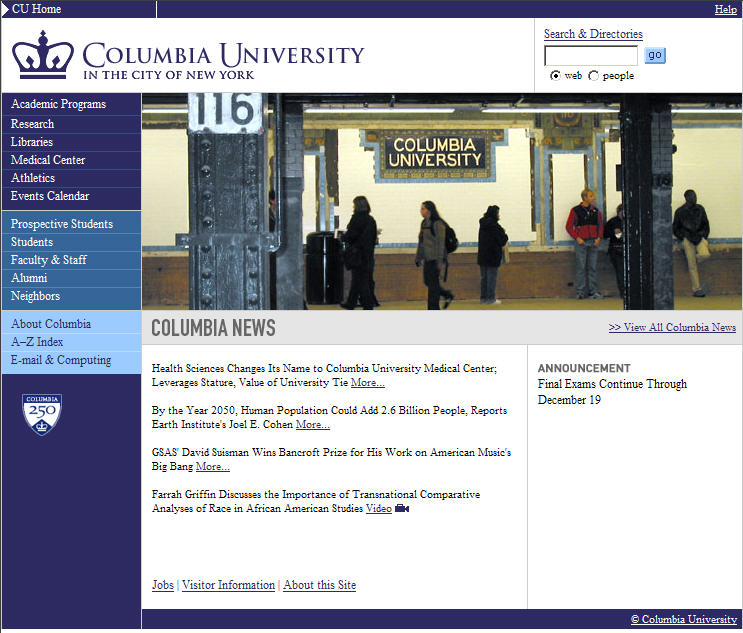The height and width of the screenshot is (633, 743).
Task: Open the About this Site link
Action: [319, 585]
